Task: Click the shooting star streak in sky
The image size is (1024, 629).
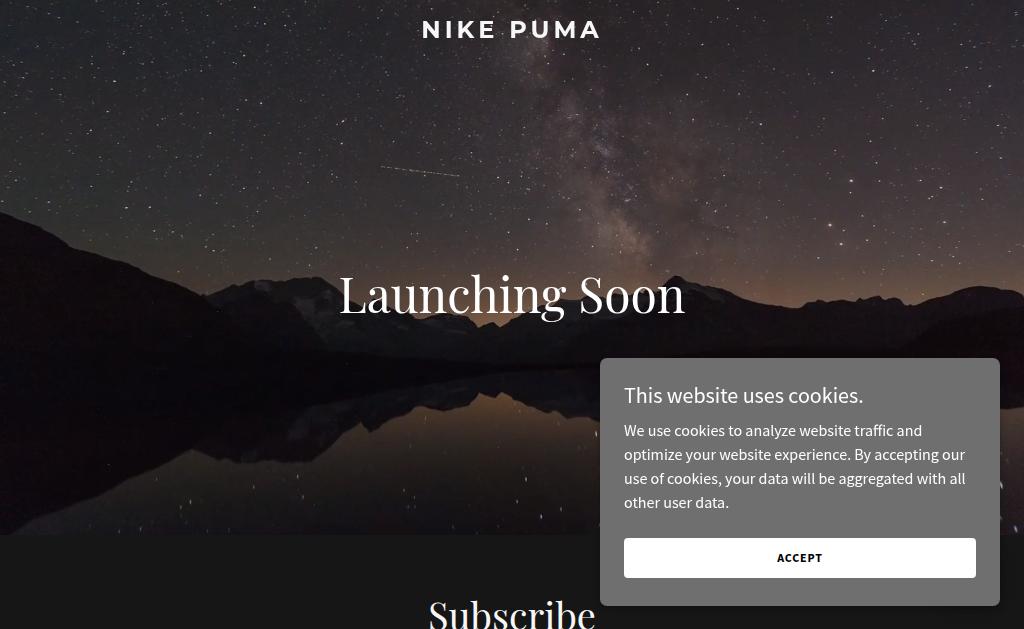Action: [x=420, y=171]
